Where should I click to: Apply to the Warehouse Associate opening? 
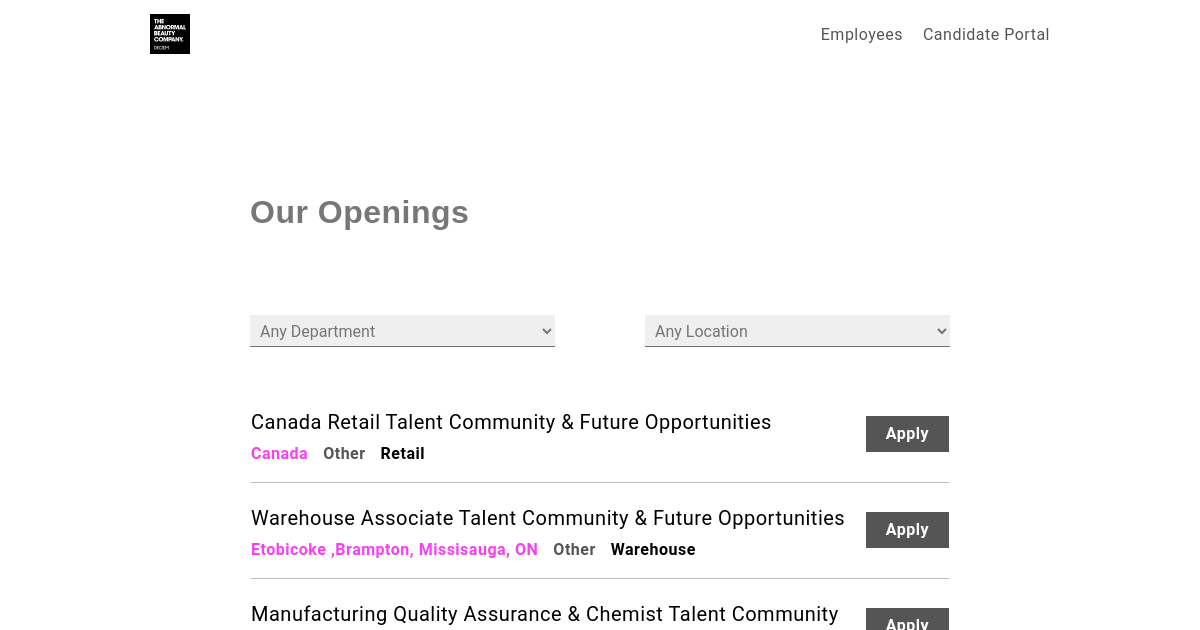(x=907, y=530)
